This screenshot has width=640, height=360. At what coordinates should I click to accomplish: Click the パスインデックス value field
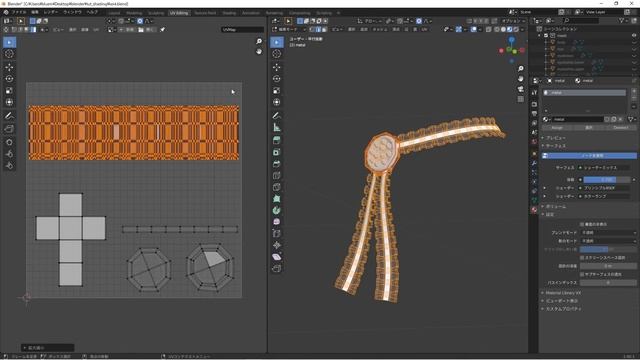pos(608,282)
